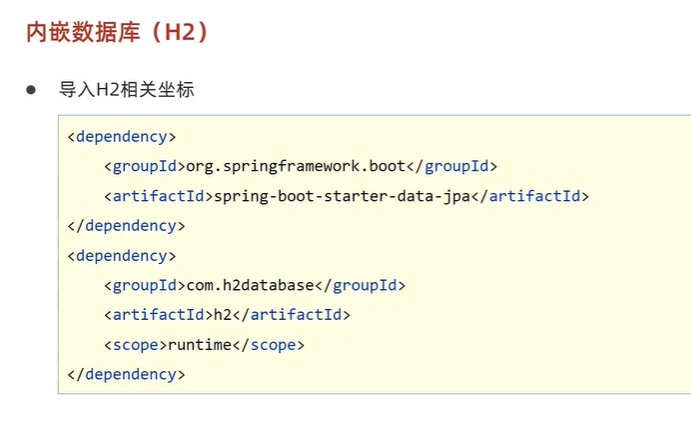Click the heading 内嵌数据库（H2）
This screenshot has width=691, height=421.
point(119,31)
